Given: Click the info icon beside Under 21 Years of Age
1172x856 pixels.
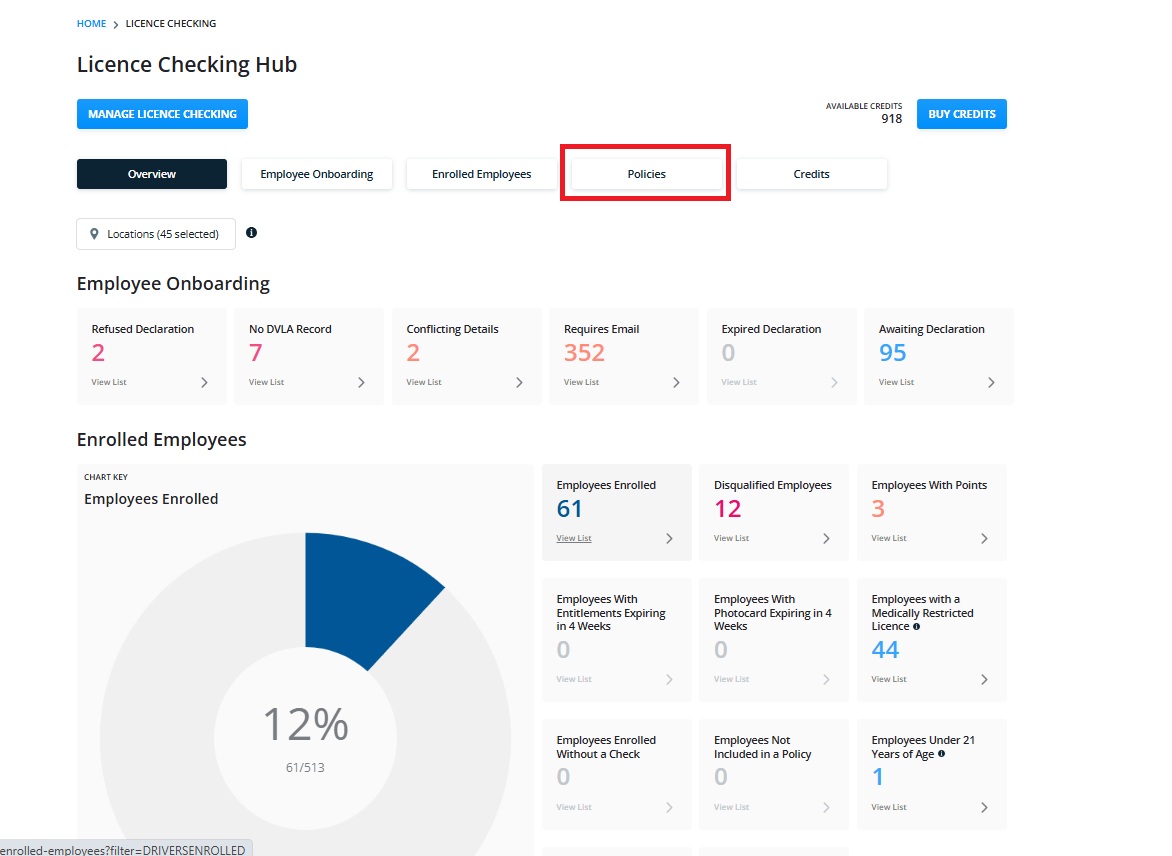Looking at the screenshot, I should pyautogui.click(x=941, y=754).
